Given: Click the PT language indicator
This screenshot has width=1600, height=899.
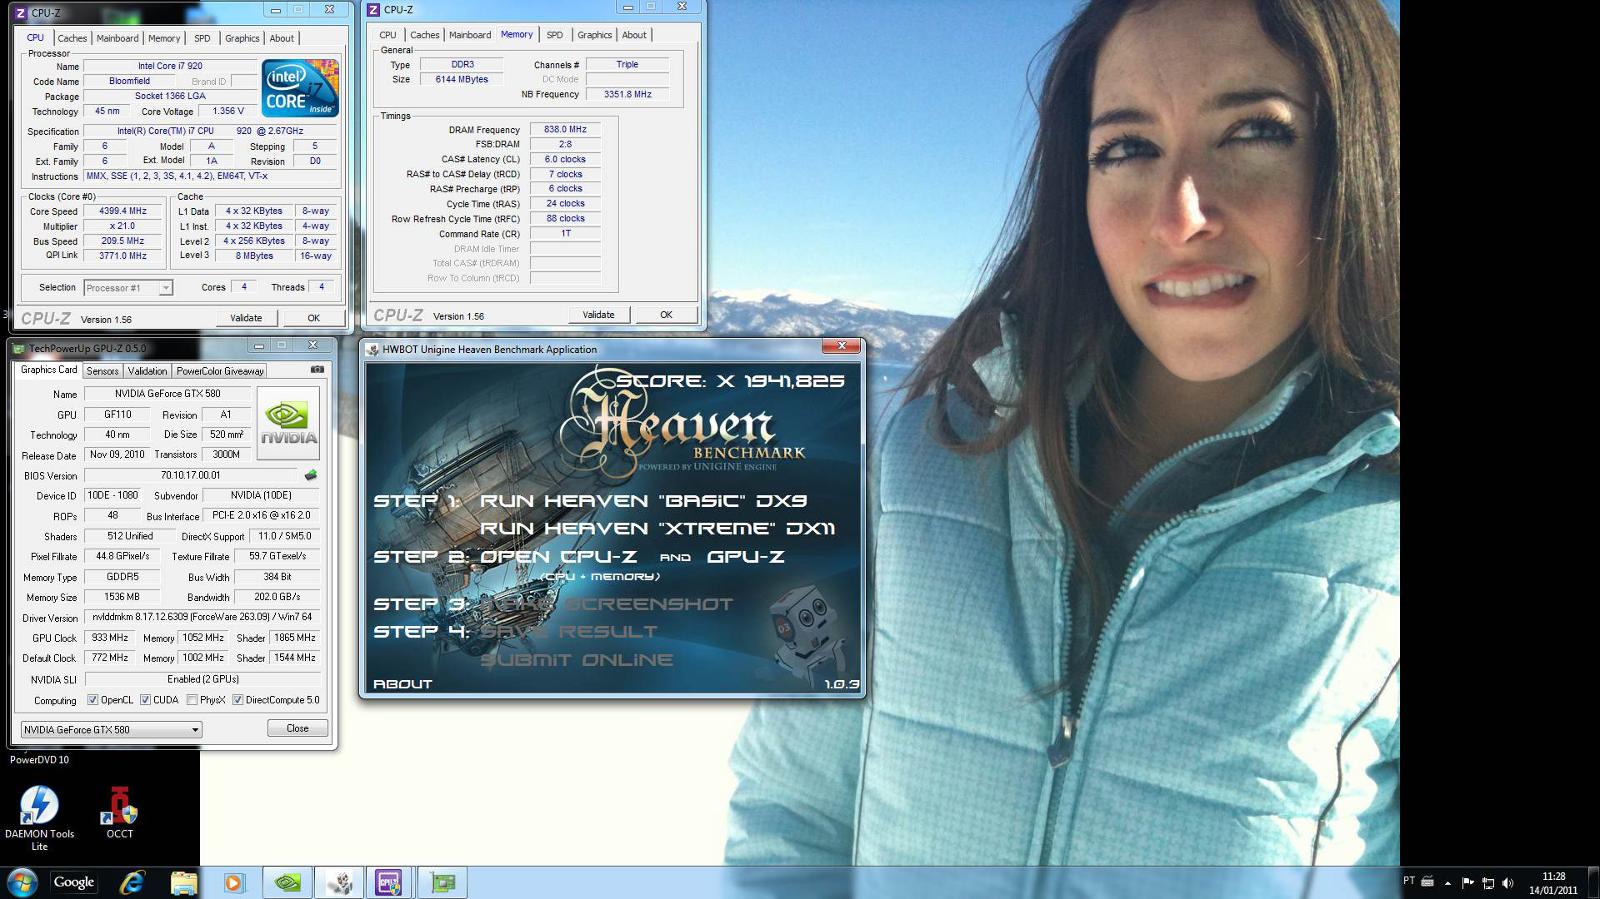Looking at the screenshot, I should [1409, 881].
